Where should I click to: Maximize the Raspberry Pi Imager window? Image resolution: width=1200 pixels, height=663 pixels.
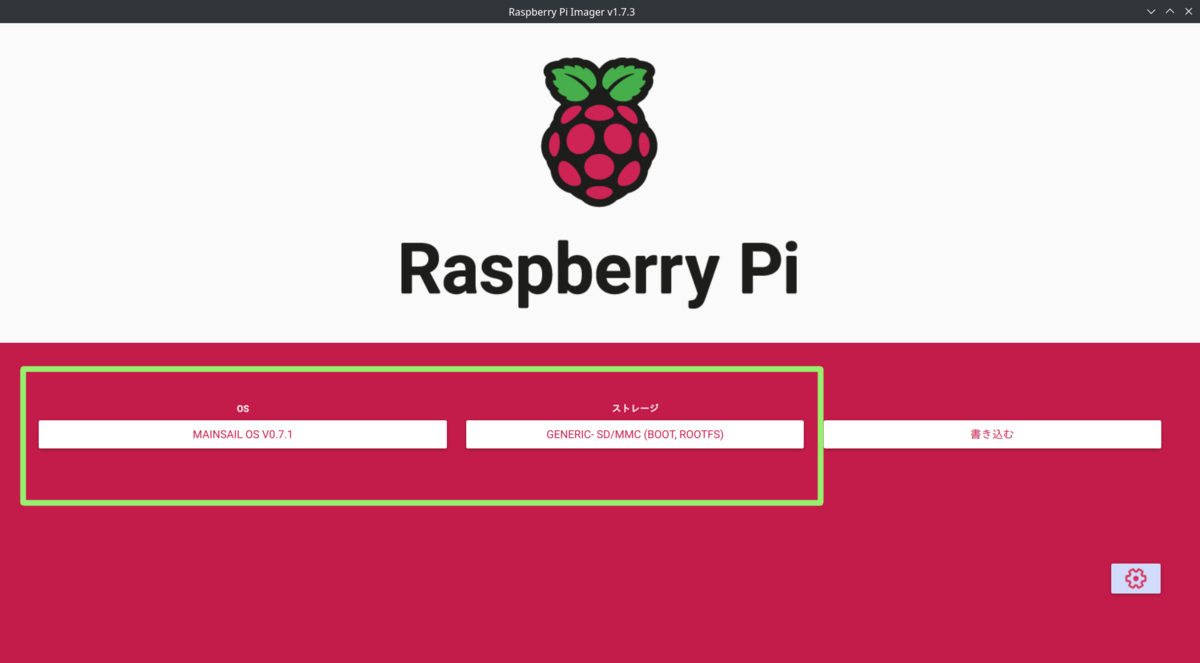tap(1170, 11)
